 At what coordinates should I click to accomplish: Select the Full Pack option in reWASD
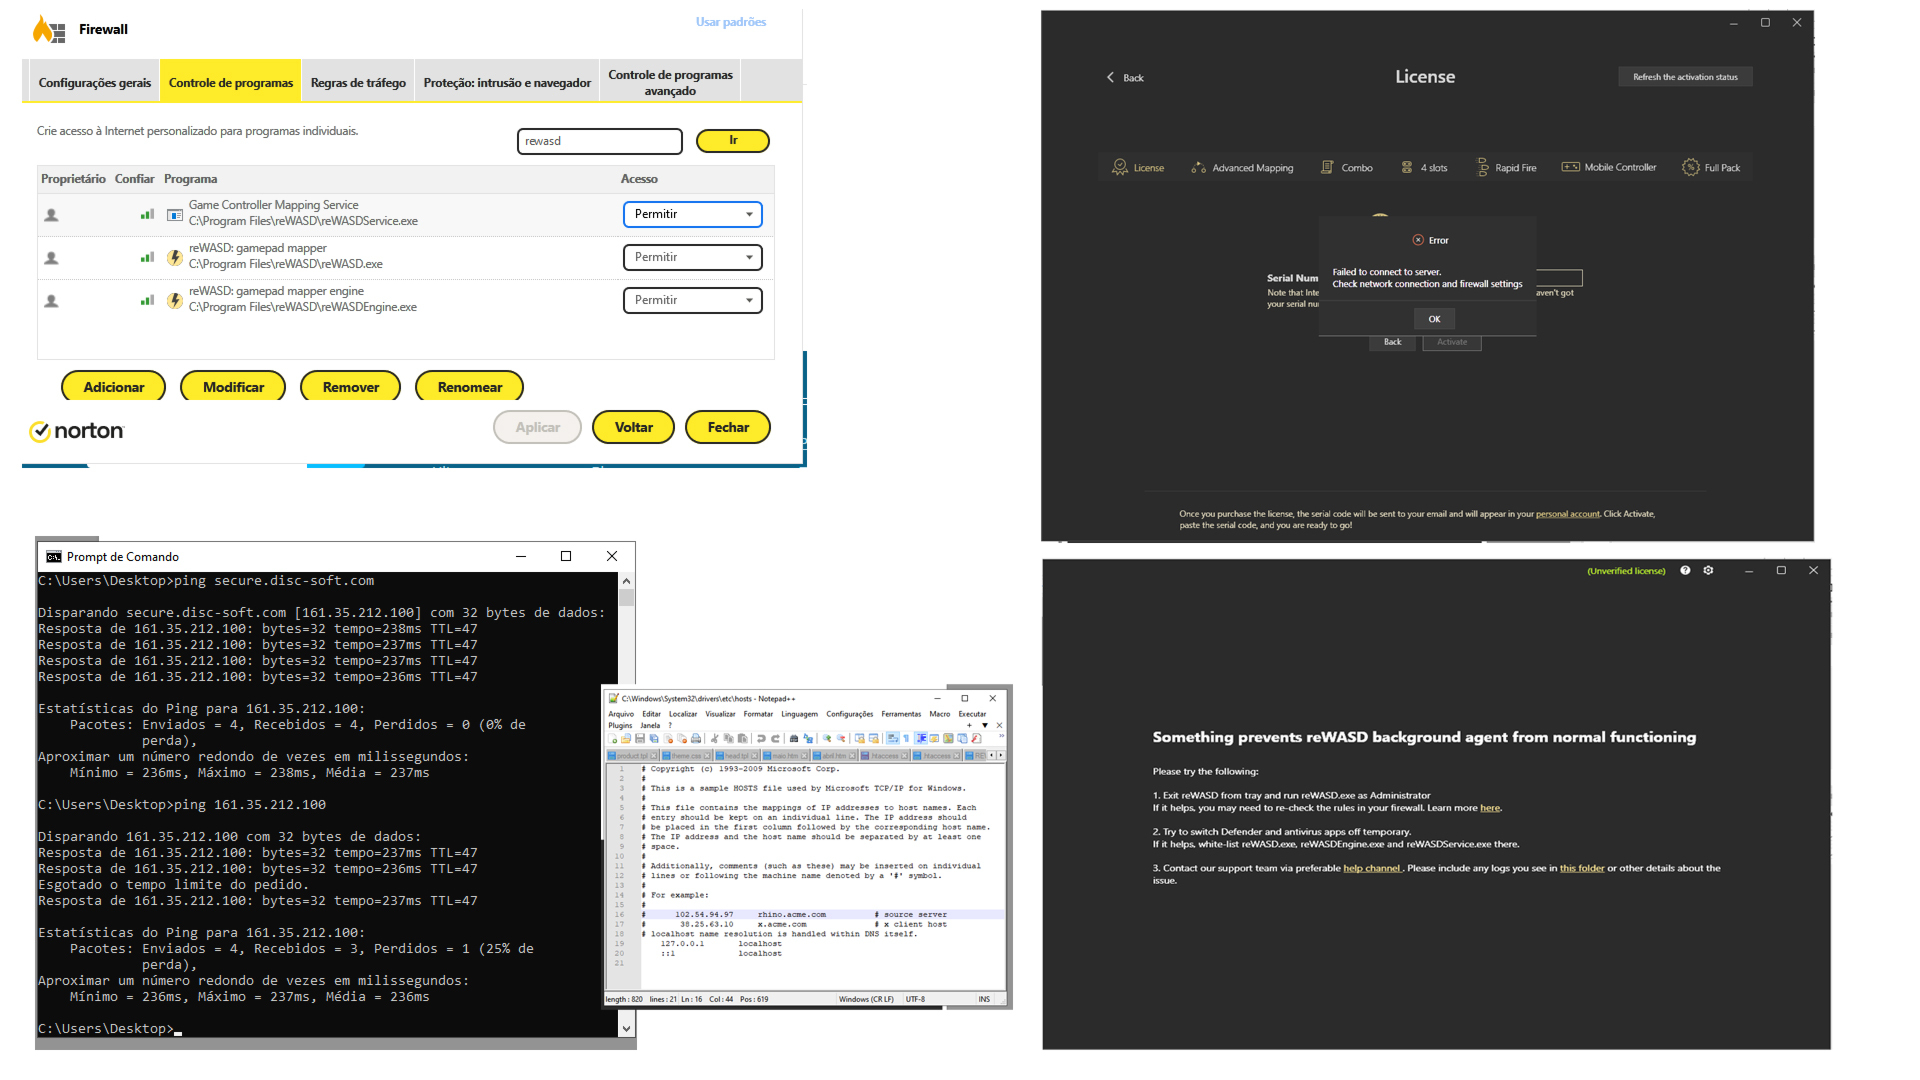click(x=1711, y=167)
